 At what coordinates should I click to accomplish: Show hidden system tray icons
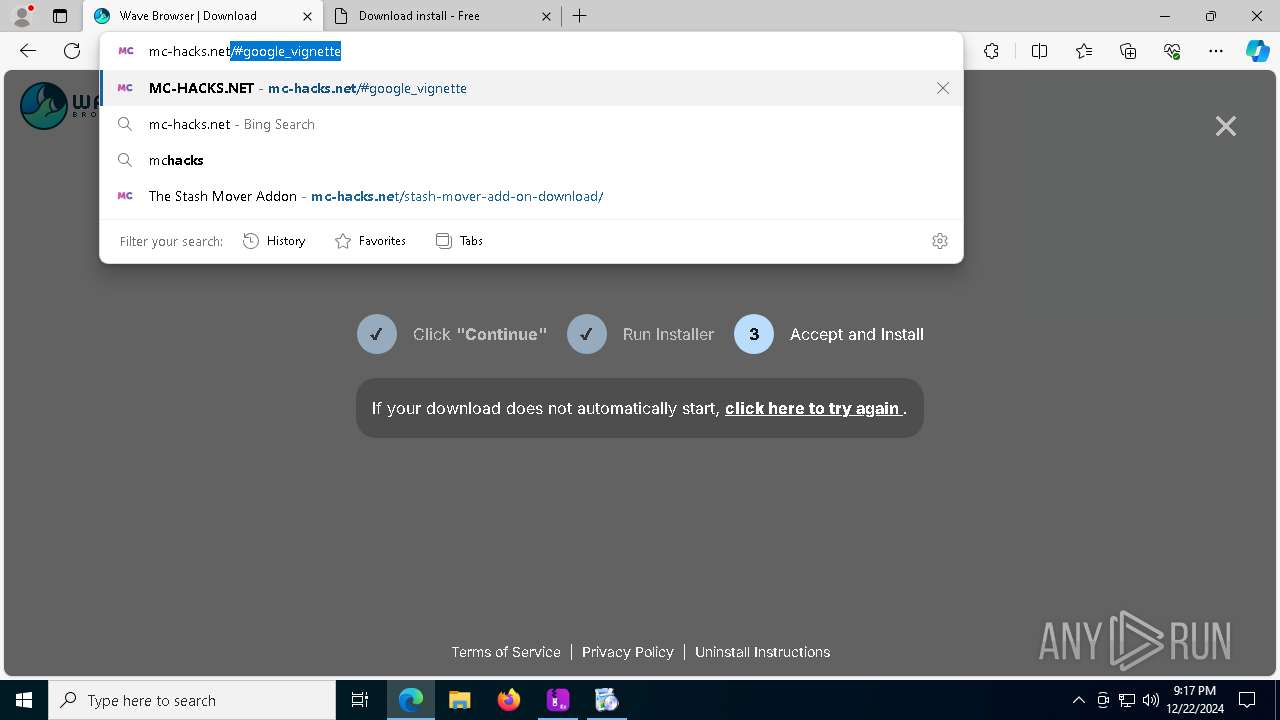click(x=1078, y=700)
